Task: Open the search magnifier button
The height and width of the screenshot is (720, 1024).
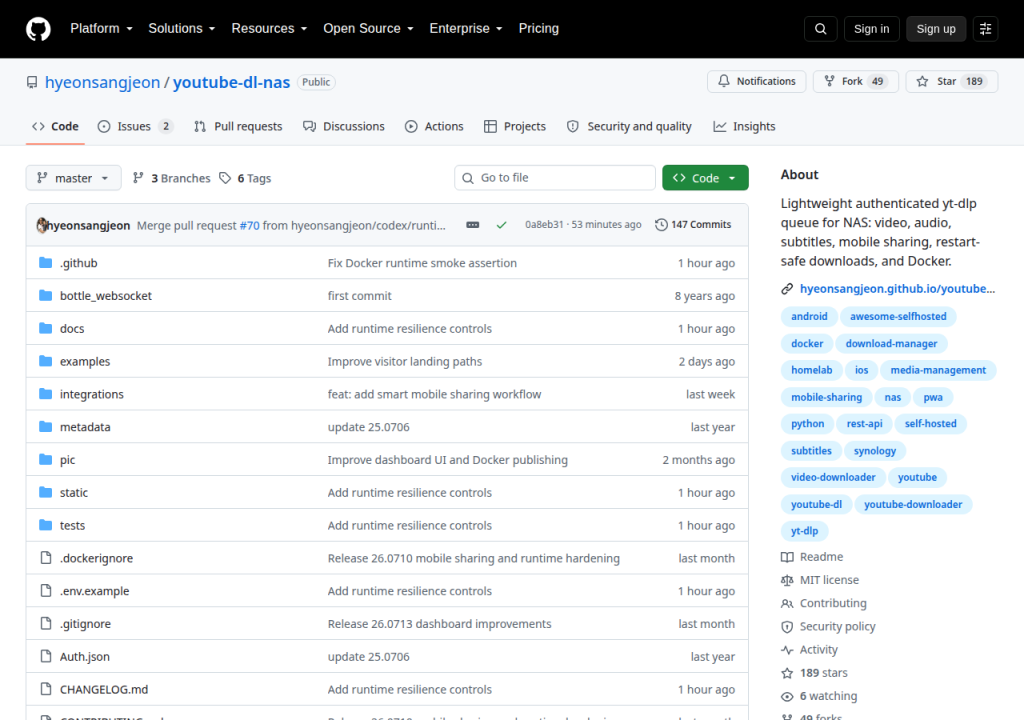Action: click(x=821, y=29)
